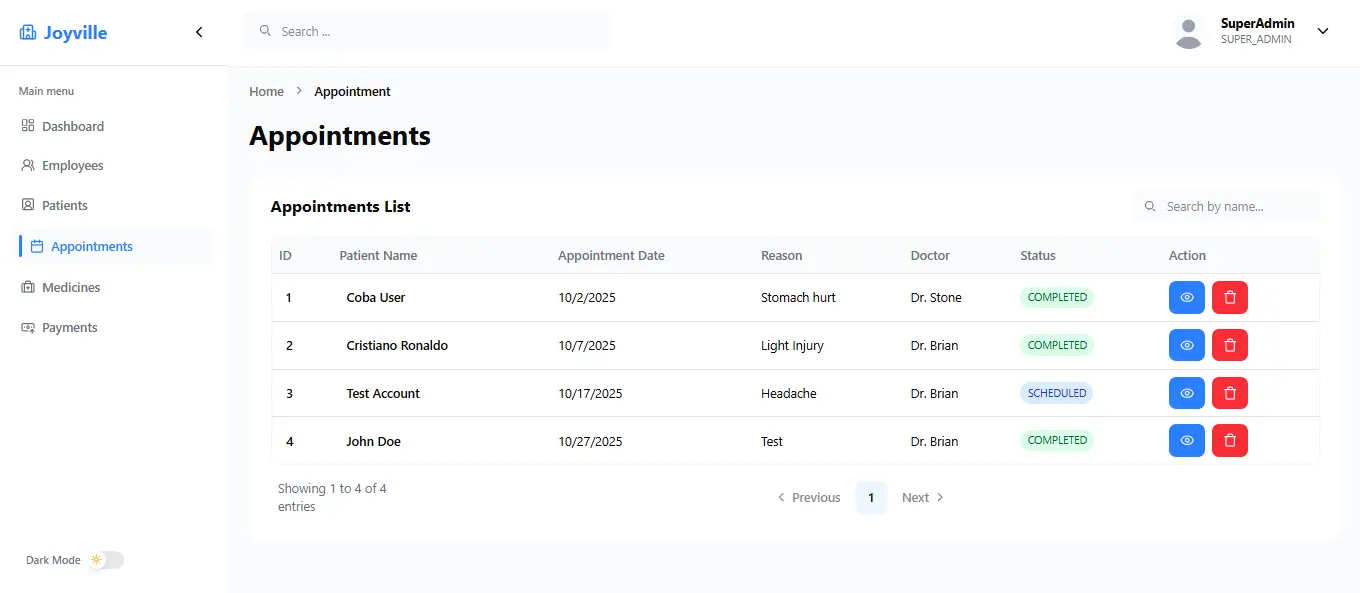
Task: Go to the Next page of appointments
Action: click(922, 497)
